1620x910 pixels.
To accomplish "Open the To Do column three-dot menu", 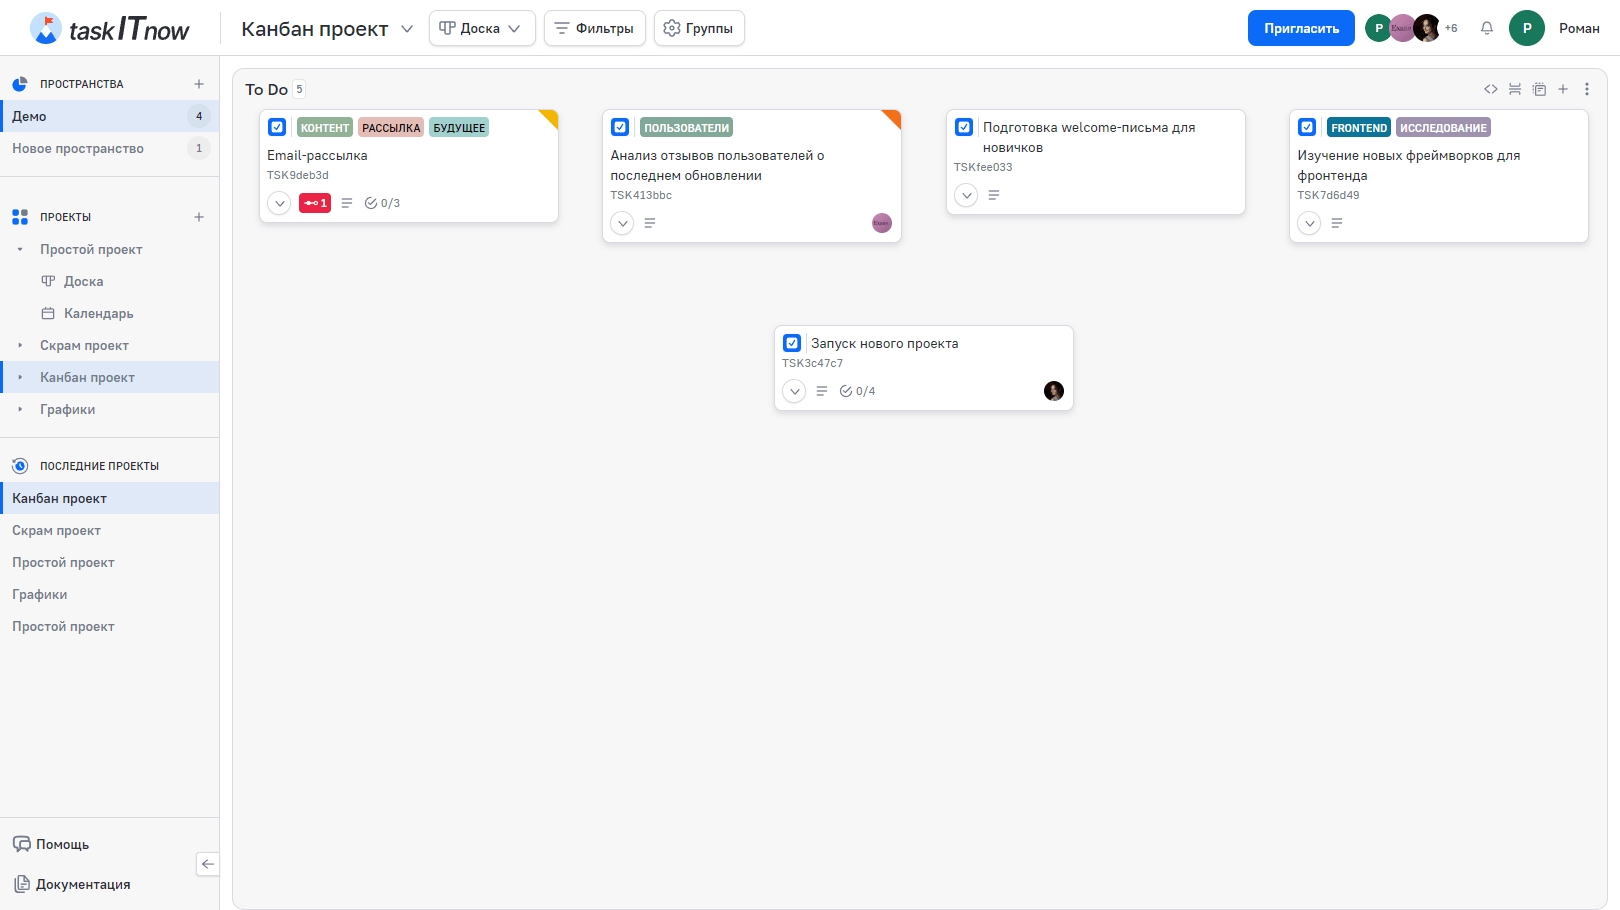I will tap(1587, 89).
